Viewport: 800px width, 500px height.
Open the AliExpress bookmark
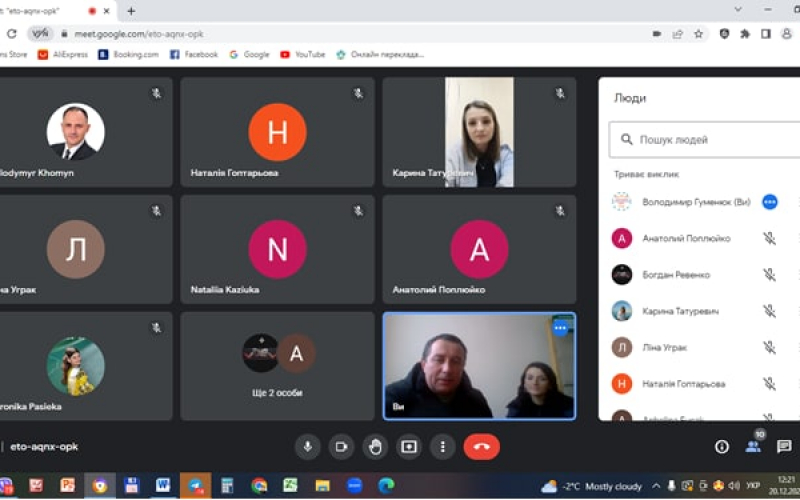tap(63, 55)
